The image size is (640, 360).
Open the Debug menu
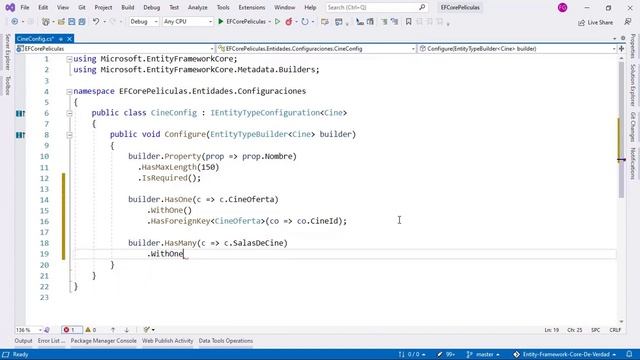[x=151, y=7]
